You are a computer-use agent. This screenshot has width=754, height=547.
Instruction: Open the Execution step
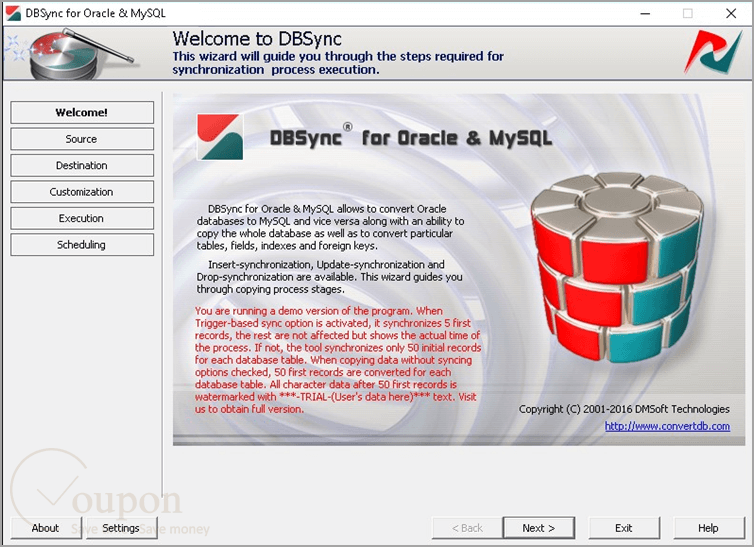click(82, 218)
